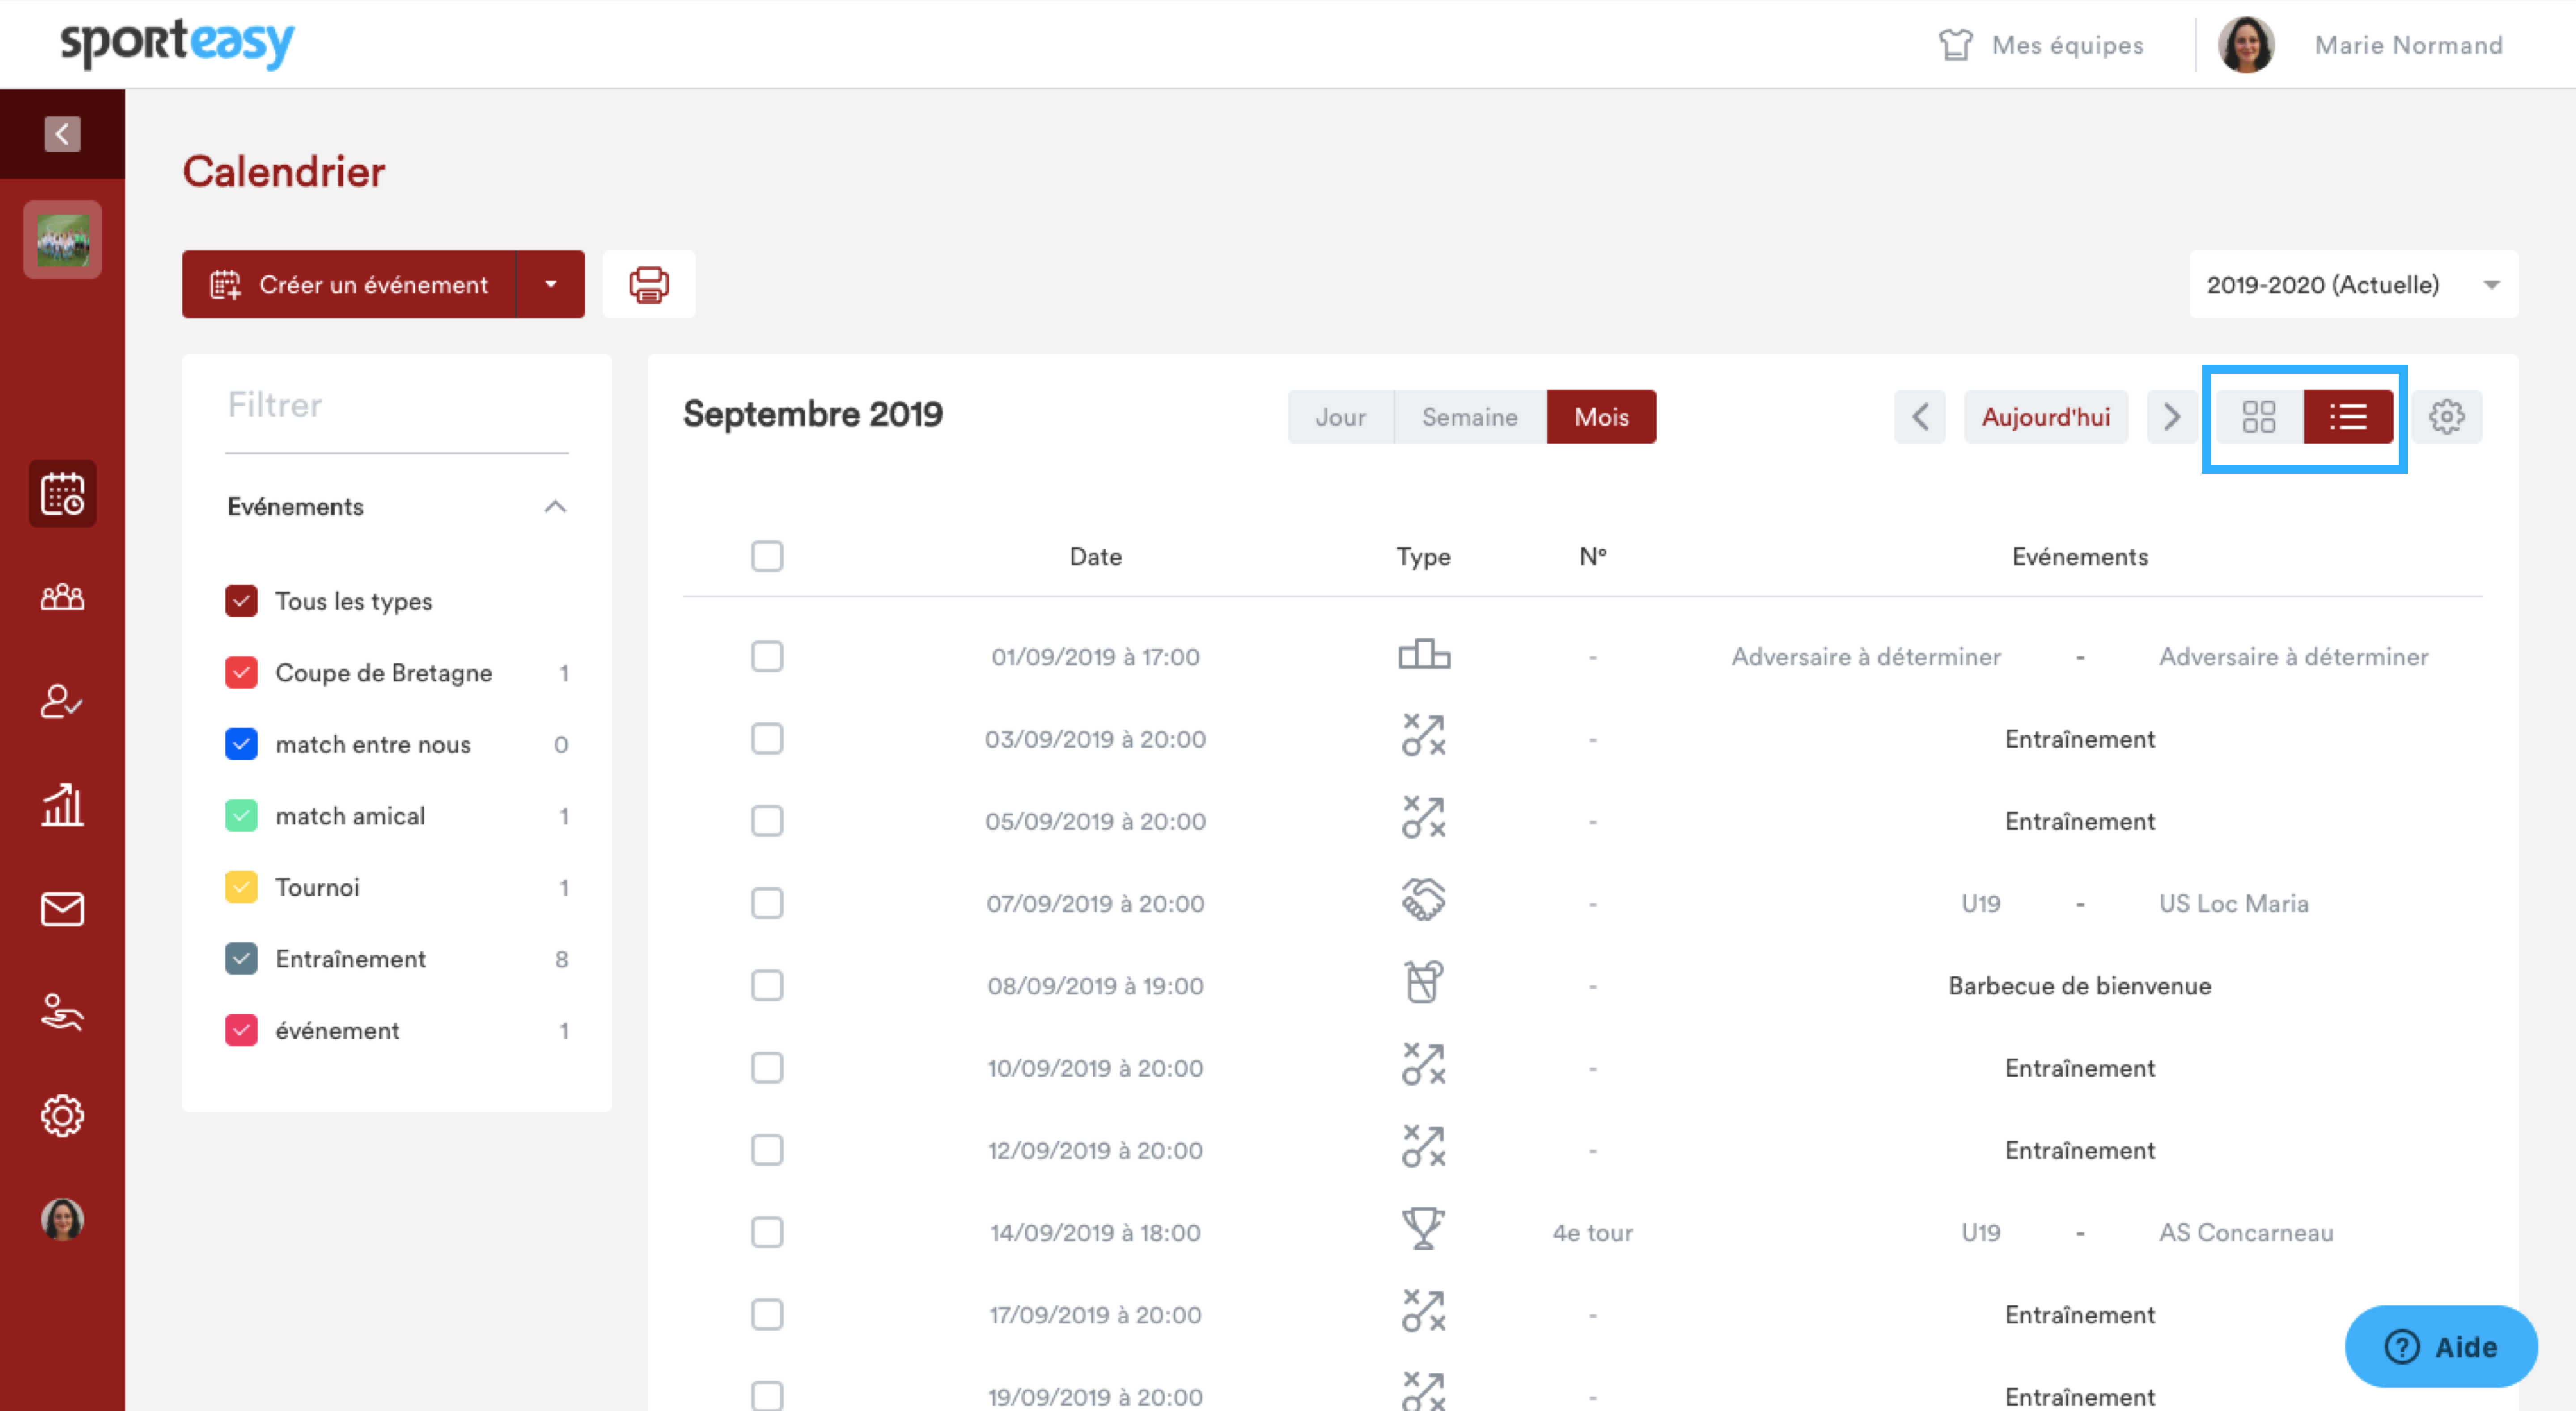Toggle the match amical filter
Image resolution: width=2576 pixels, height=1411 pixels.
[x=241, y=816]
